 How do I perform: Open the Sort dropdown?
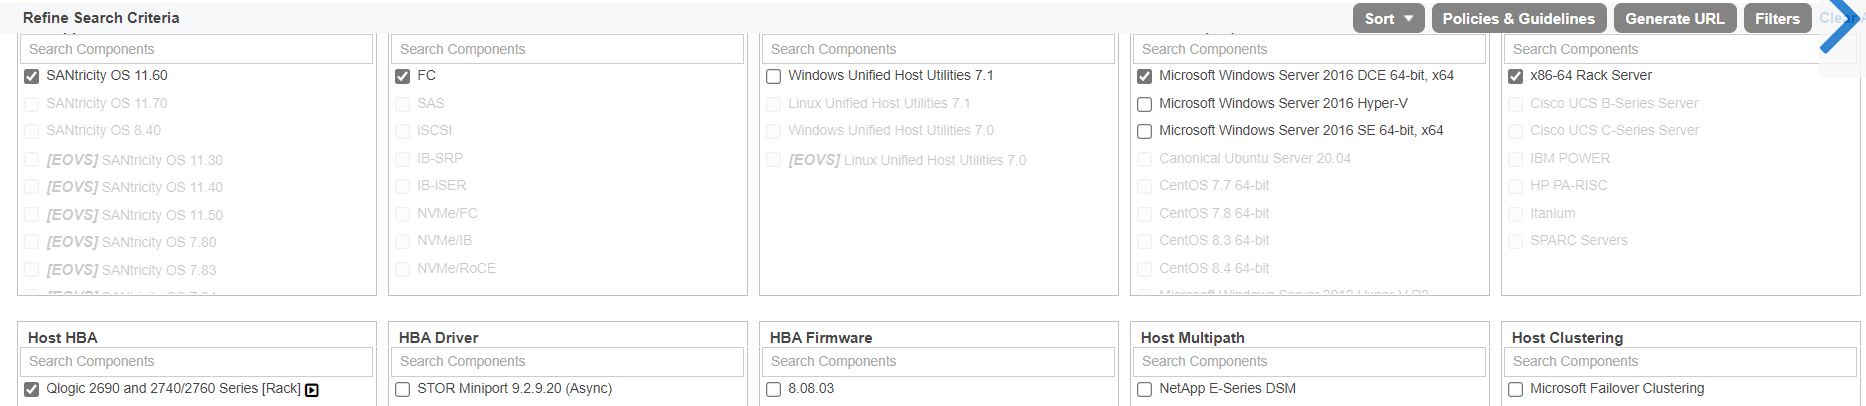[x=1388, y=18]
